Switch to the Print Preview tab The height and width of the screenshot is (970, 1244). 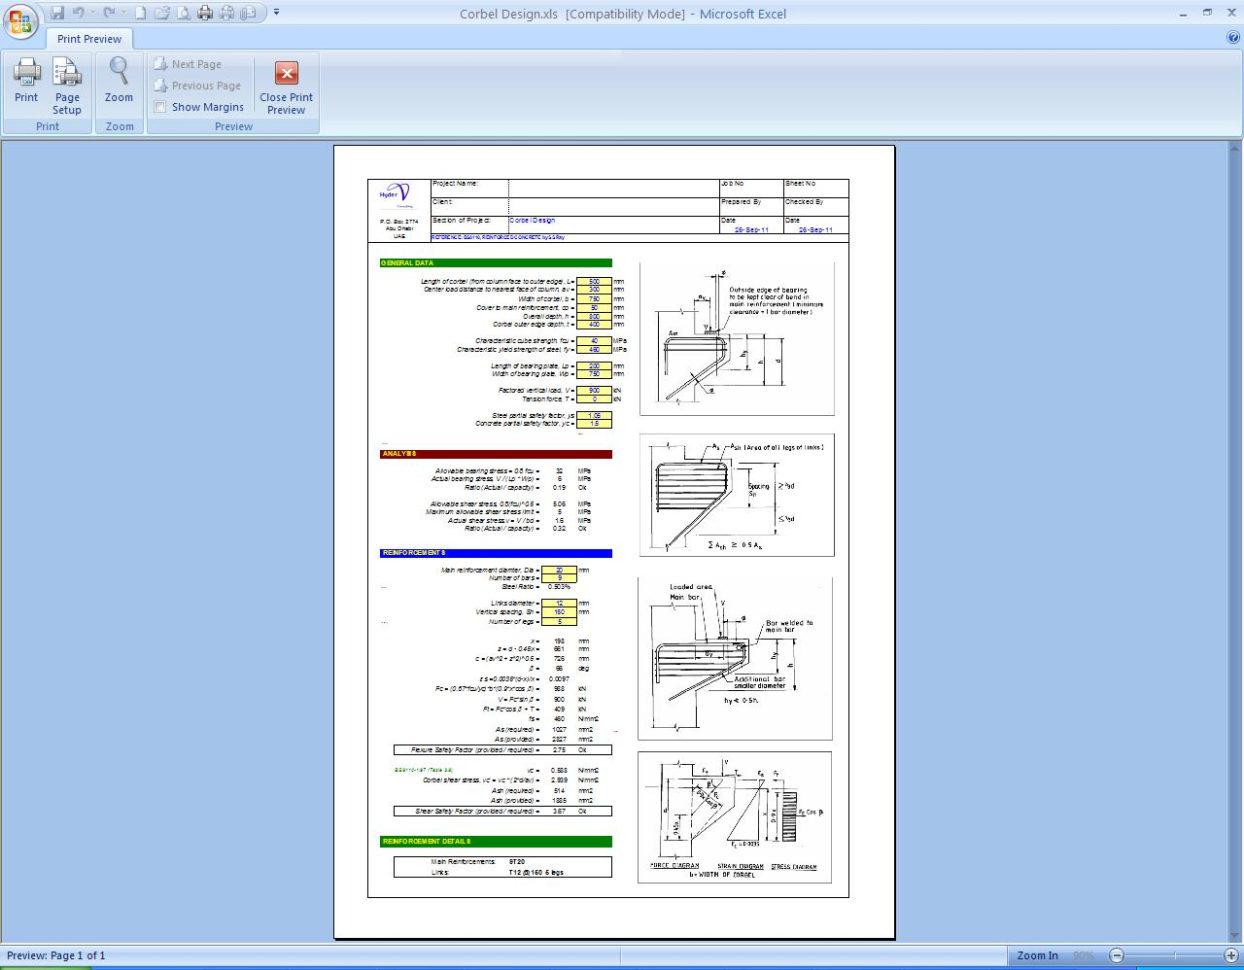click(x=89, y=38)
